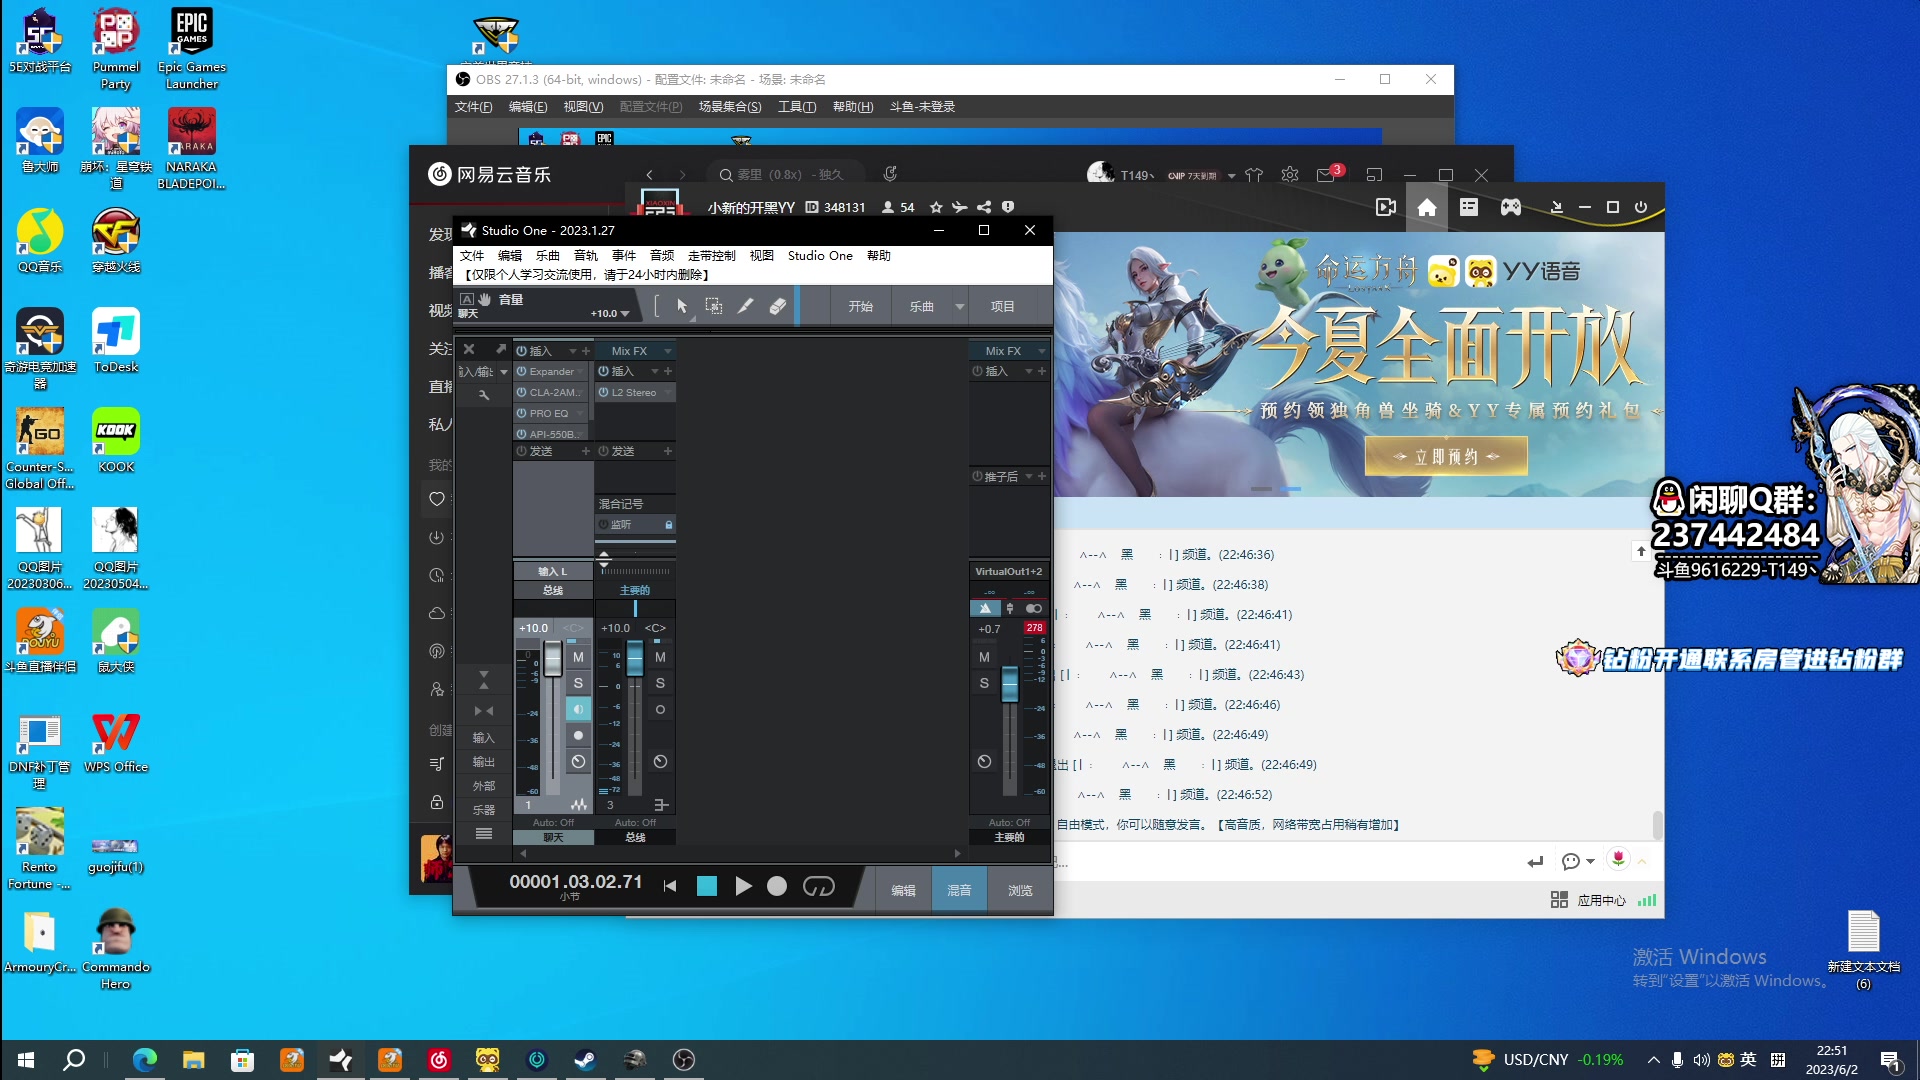Solo the 主要的 main output channel
Viewport: 1920px width, 1080px height.
click(x=984, y=683)
